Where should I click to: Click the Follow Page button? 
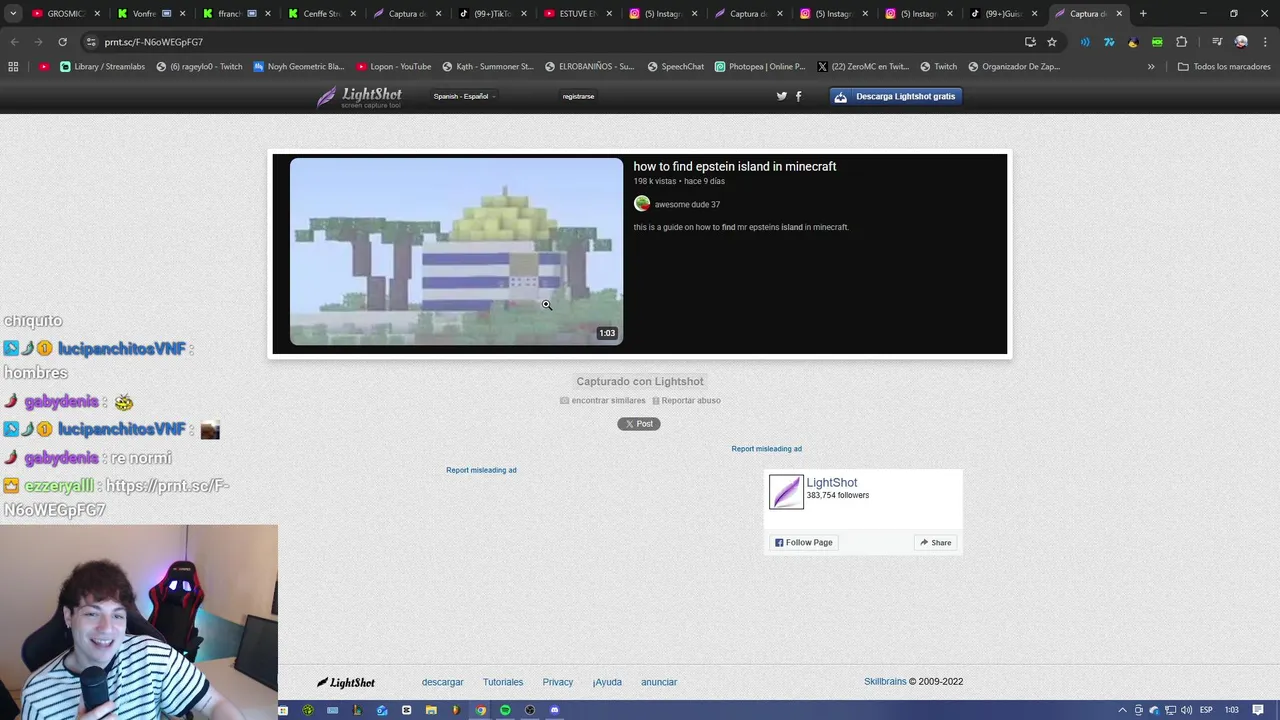click(x=804, y=543)
